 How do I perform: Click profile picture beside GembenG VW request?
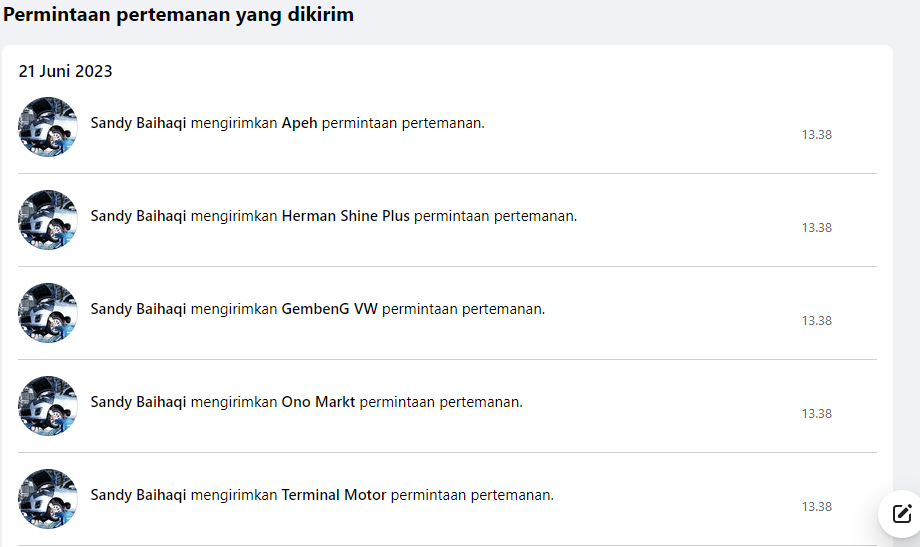click(48, 313)
